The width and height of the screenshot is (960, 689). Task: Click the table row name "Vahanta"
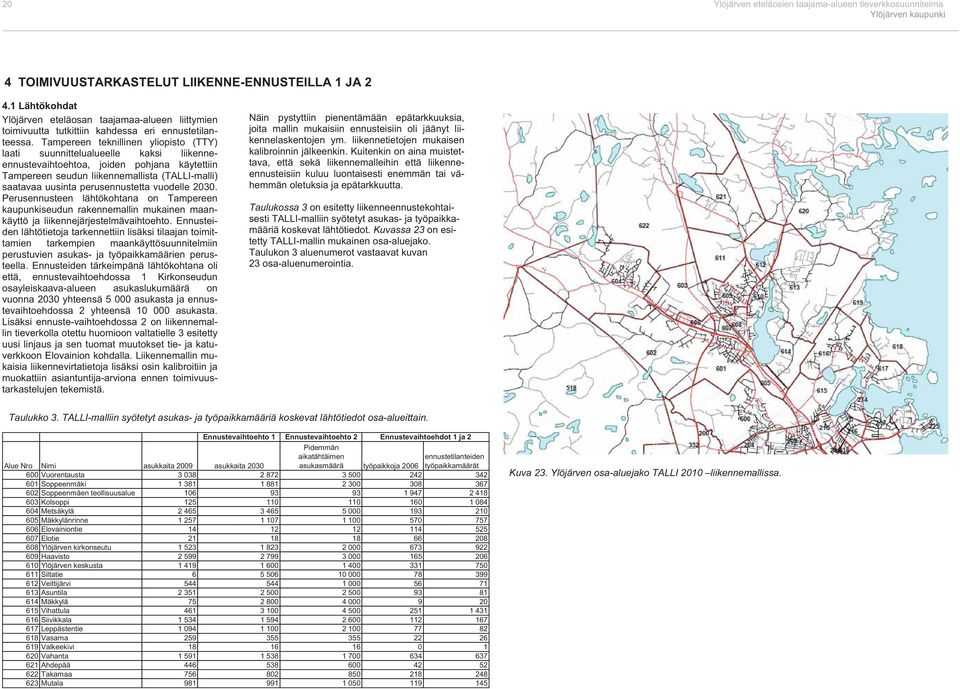[x=54, y=656]
